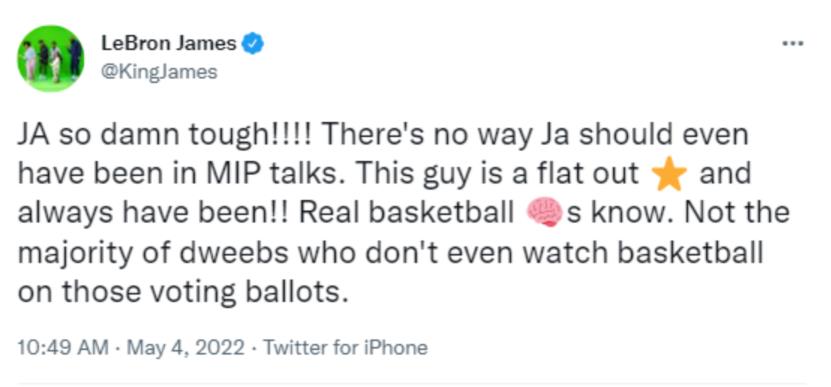Click the 'on those voting ballots.' line
The width and height of the screenshot is (831, 387).
coord(184,292)
